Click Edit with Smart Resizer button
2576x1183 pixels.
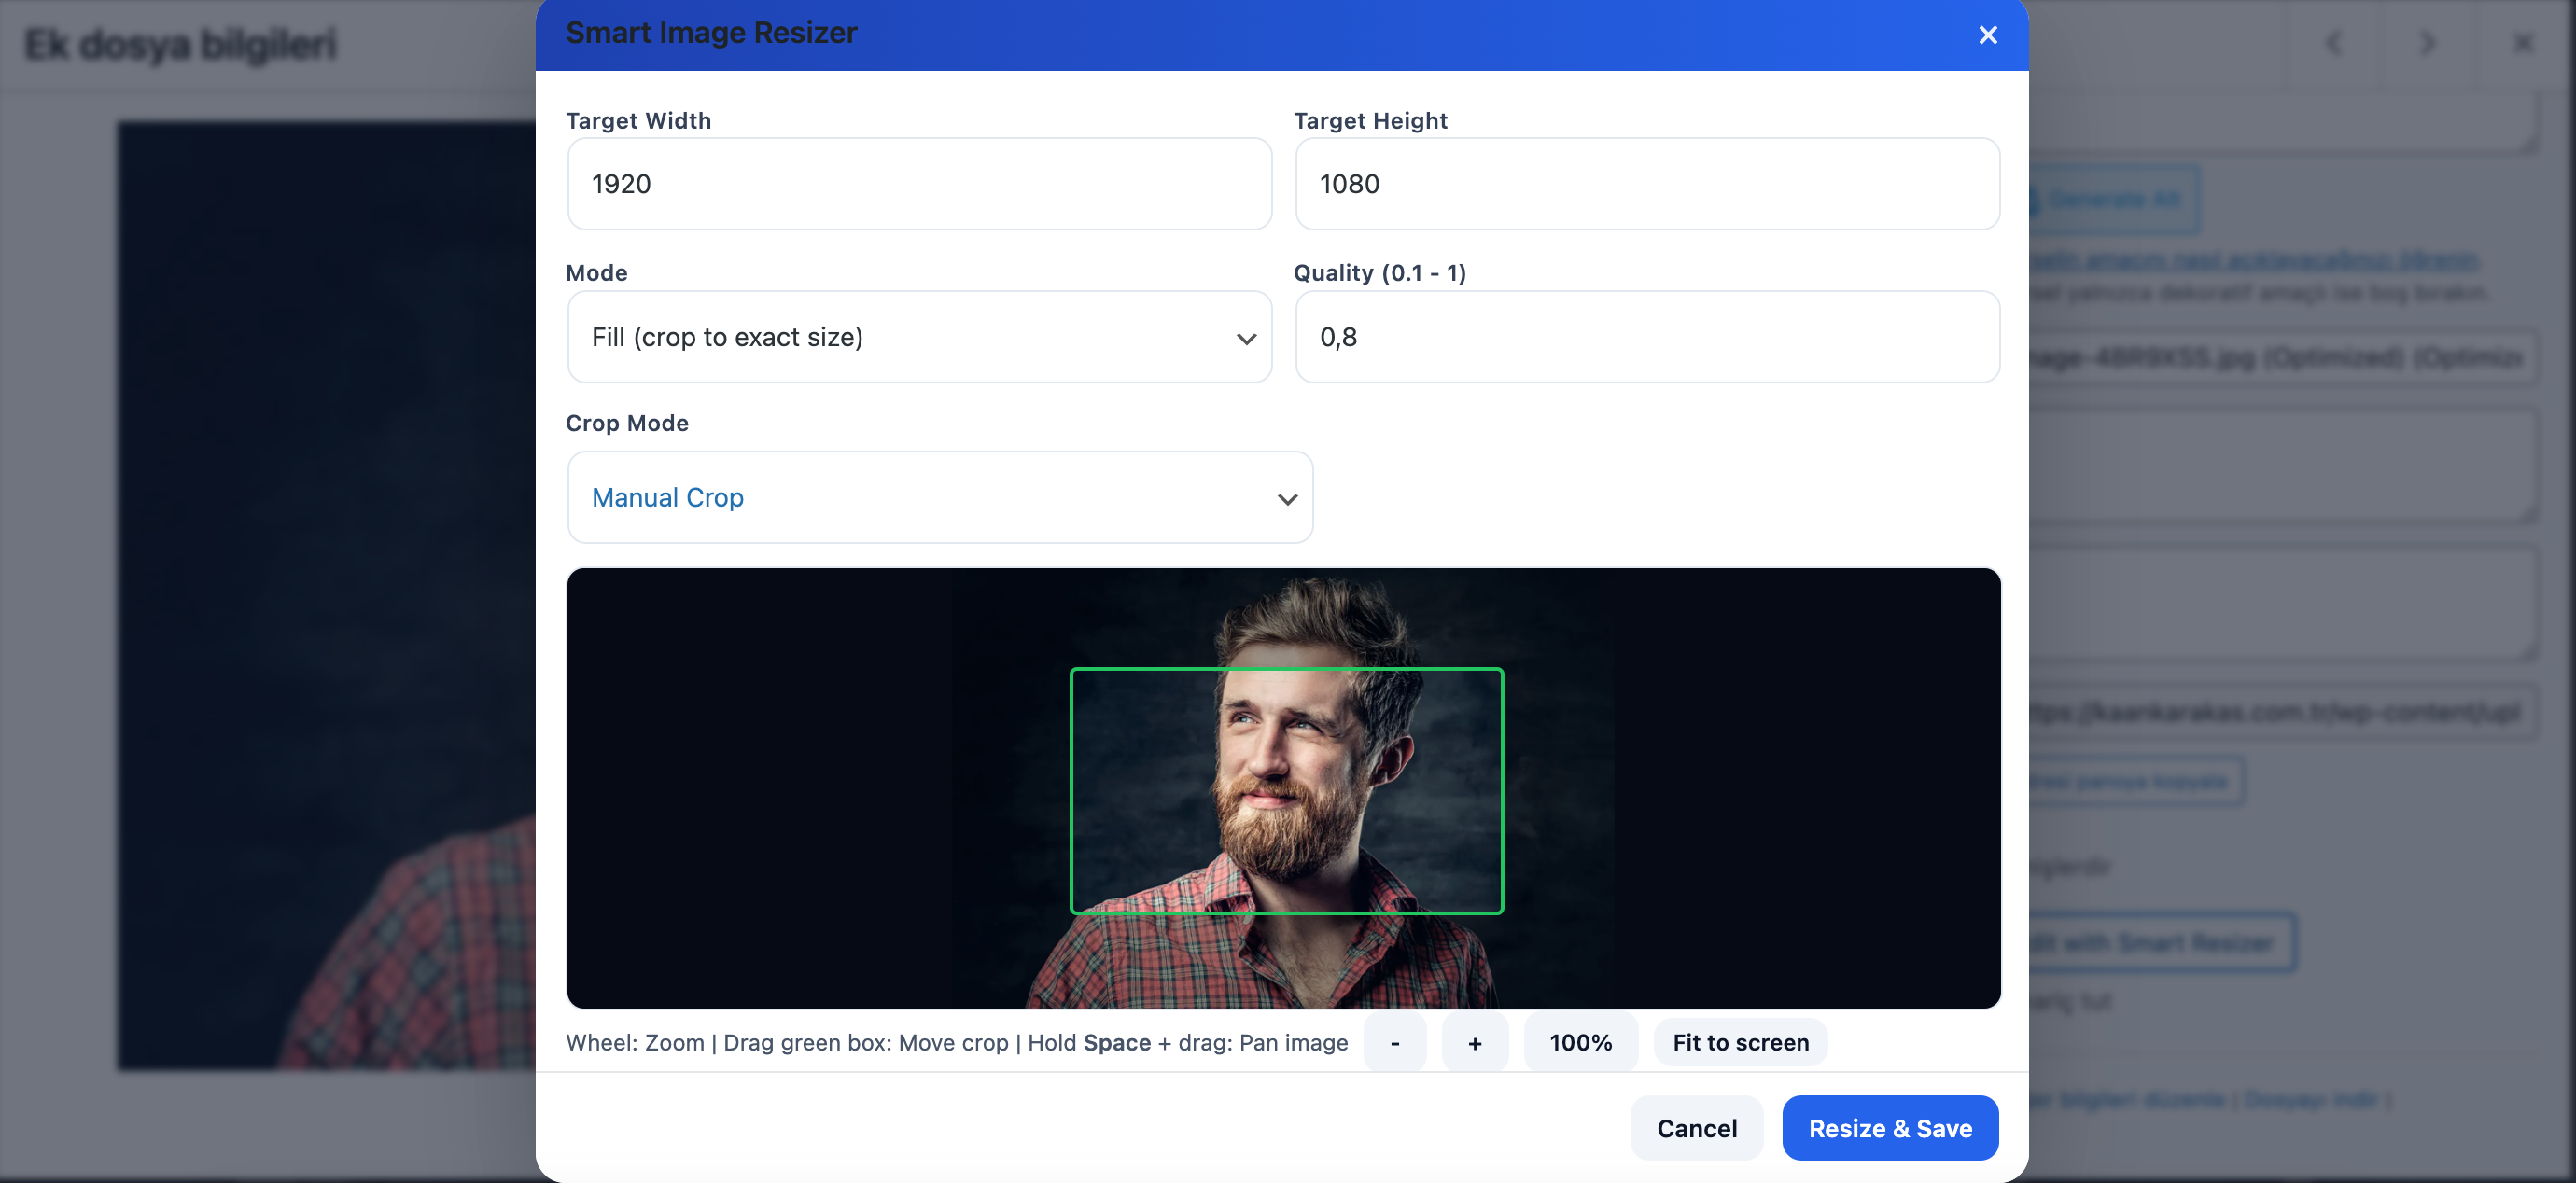(2160, 942)
